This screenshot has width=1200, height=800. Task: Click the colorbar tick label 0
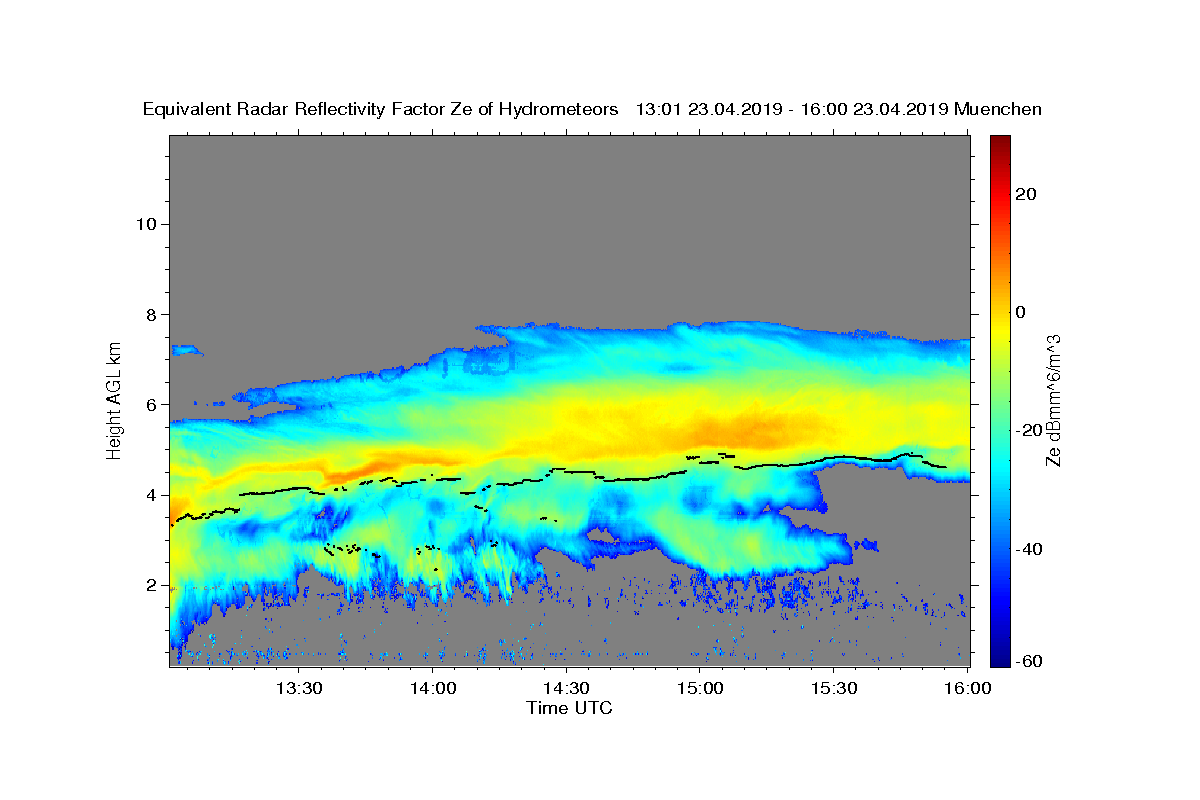[1021, 312]
